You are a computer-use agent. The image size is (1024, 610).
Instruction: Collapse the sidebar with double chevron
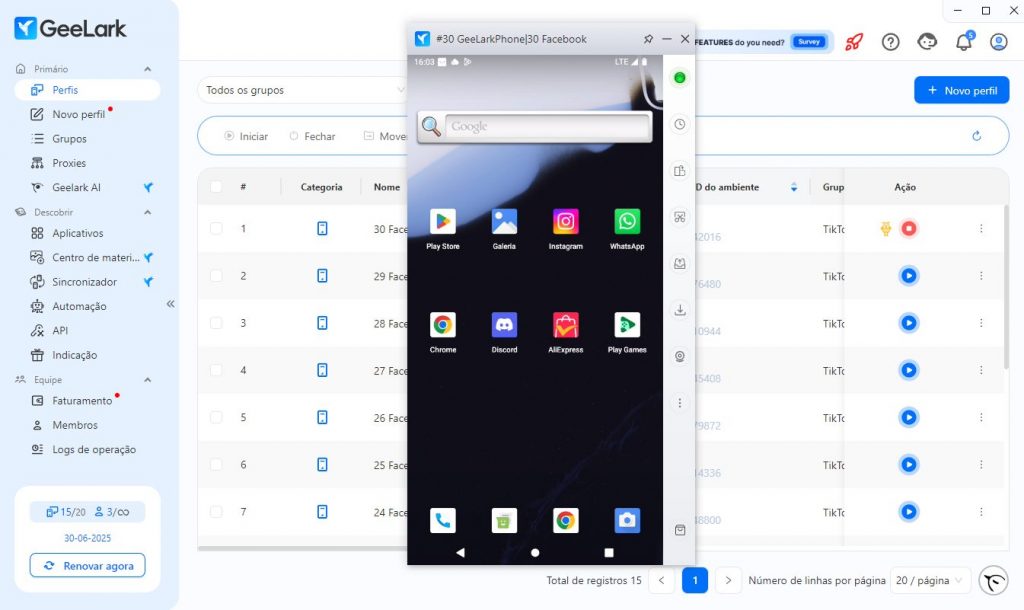170,304
